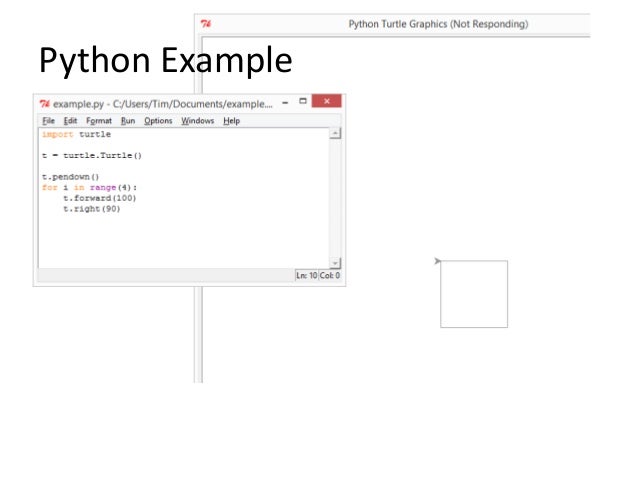
Task: Open the Windows menu
Action: pyautogui.click(x=198, y=121)
